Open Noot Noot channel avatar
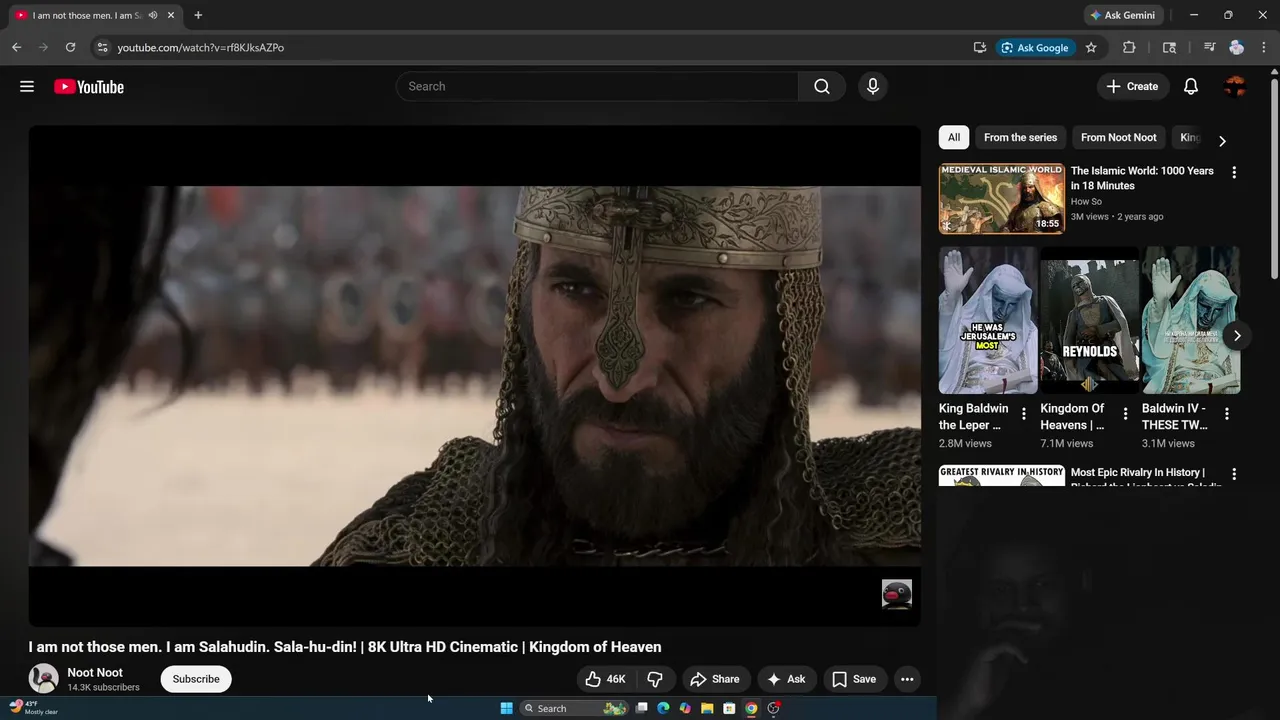 tap(44, 679)
